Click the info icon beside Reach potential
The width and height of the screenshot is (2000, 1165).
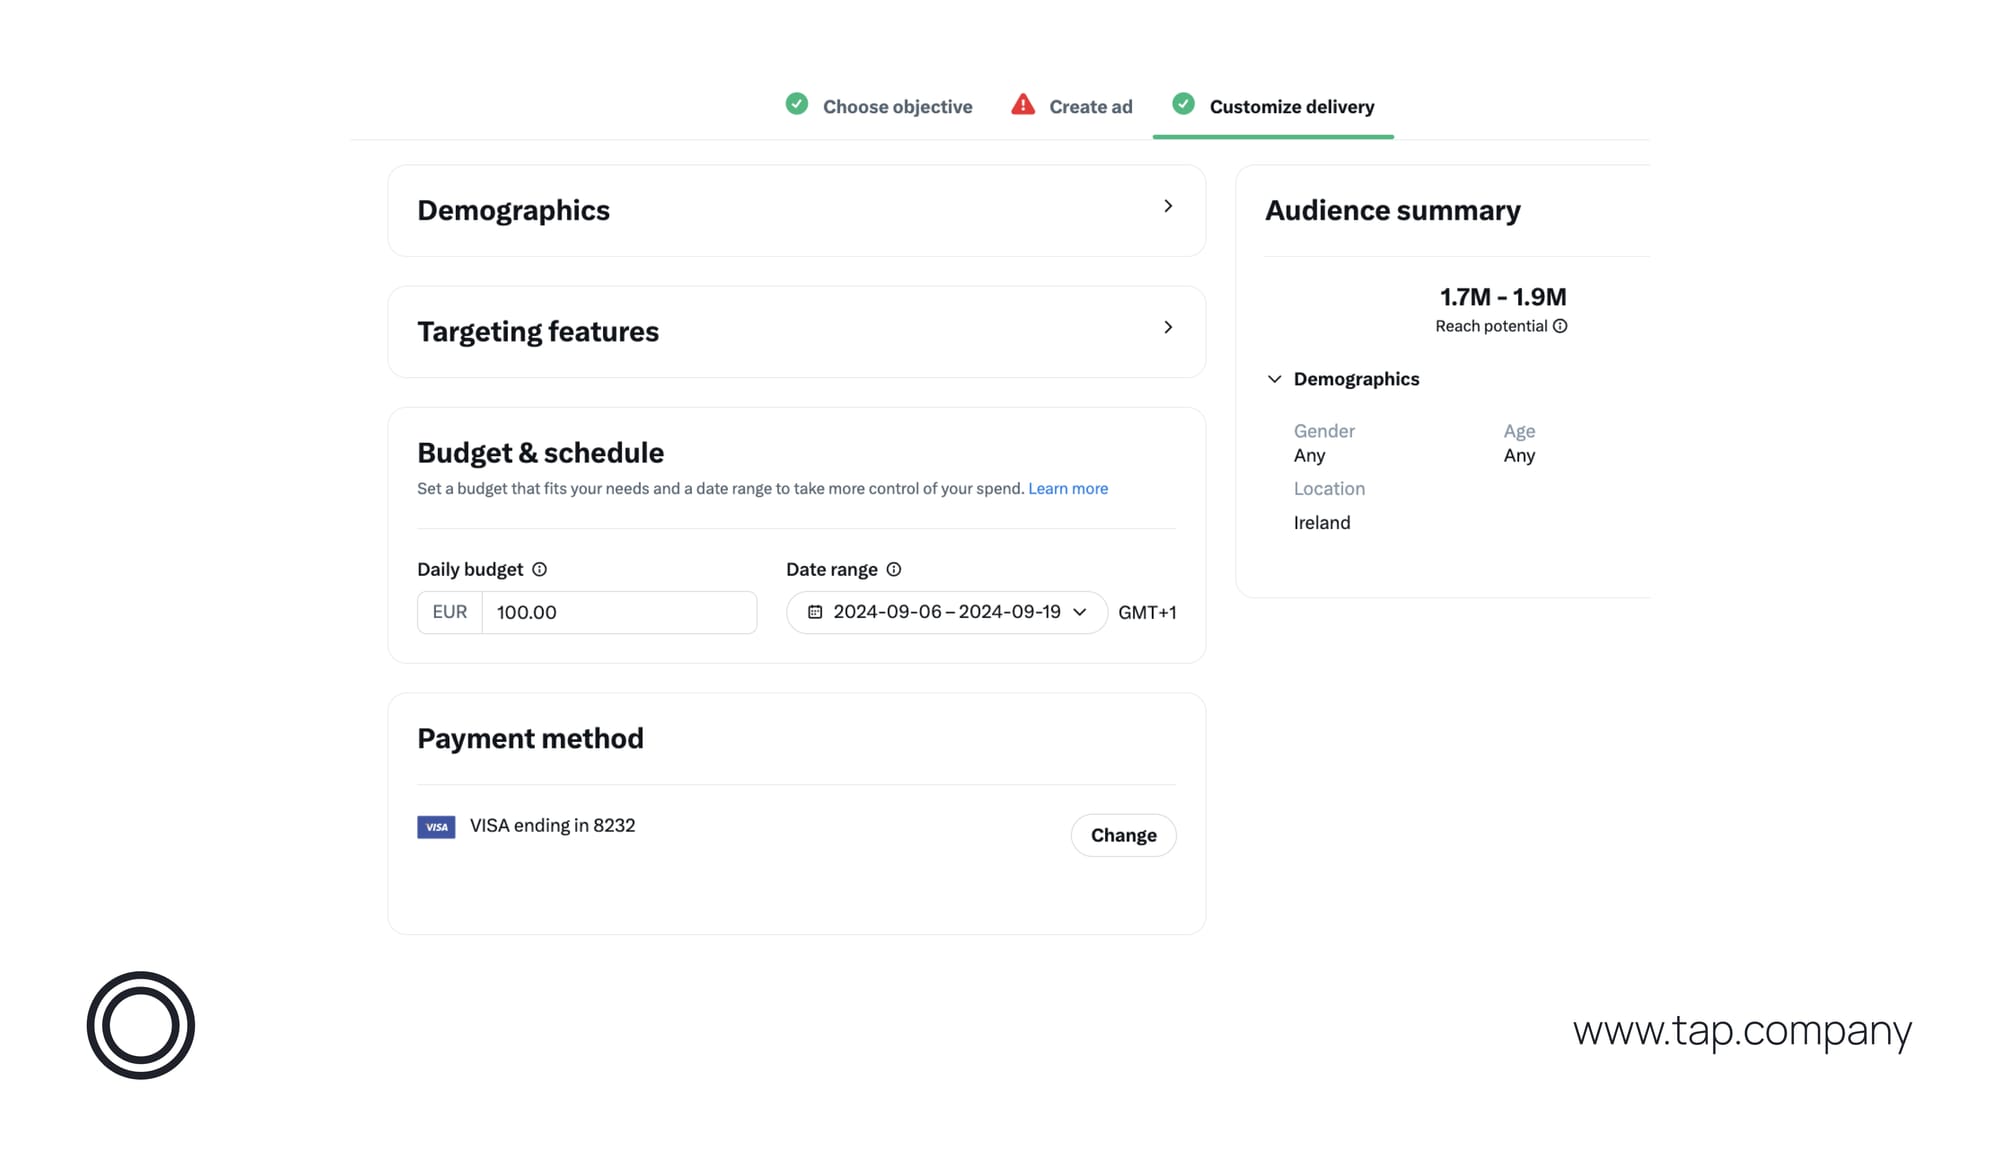pyautogui.click(x=1561, y=325)
